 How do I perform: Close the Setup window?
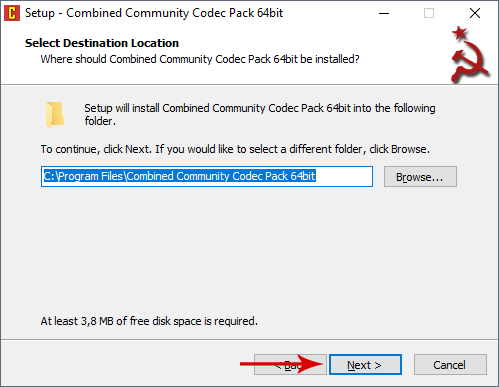coord(475,13)
